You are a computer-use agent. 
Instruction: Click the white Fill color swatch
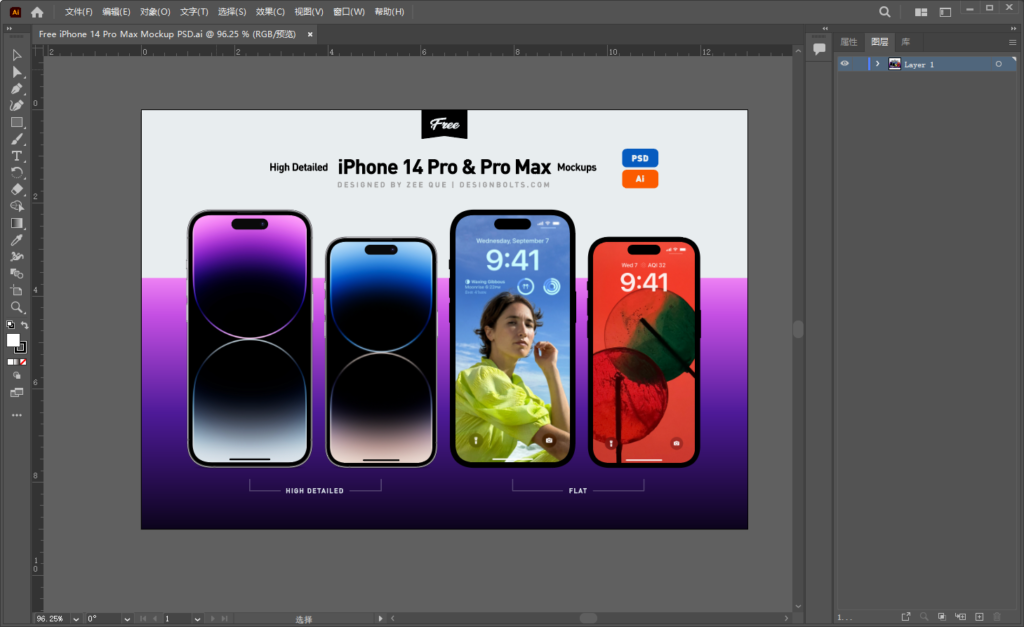pos(12,340)
